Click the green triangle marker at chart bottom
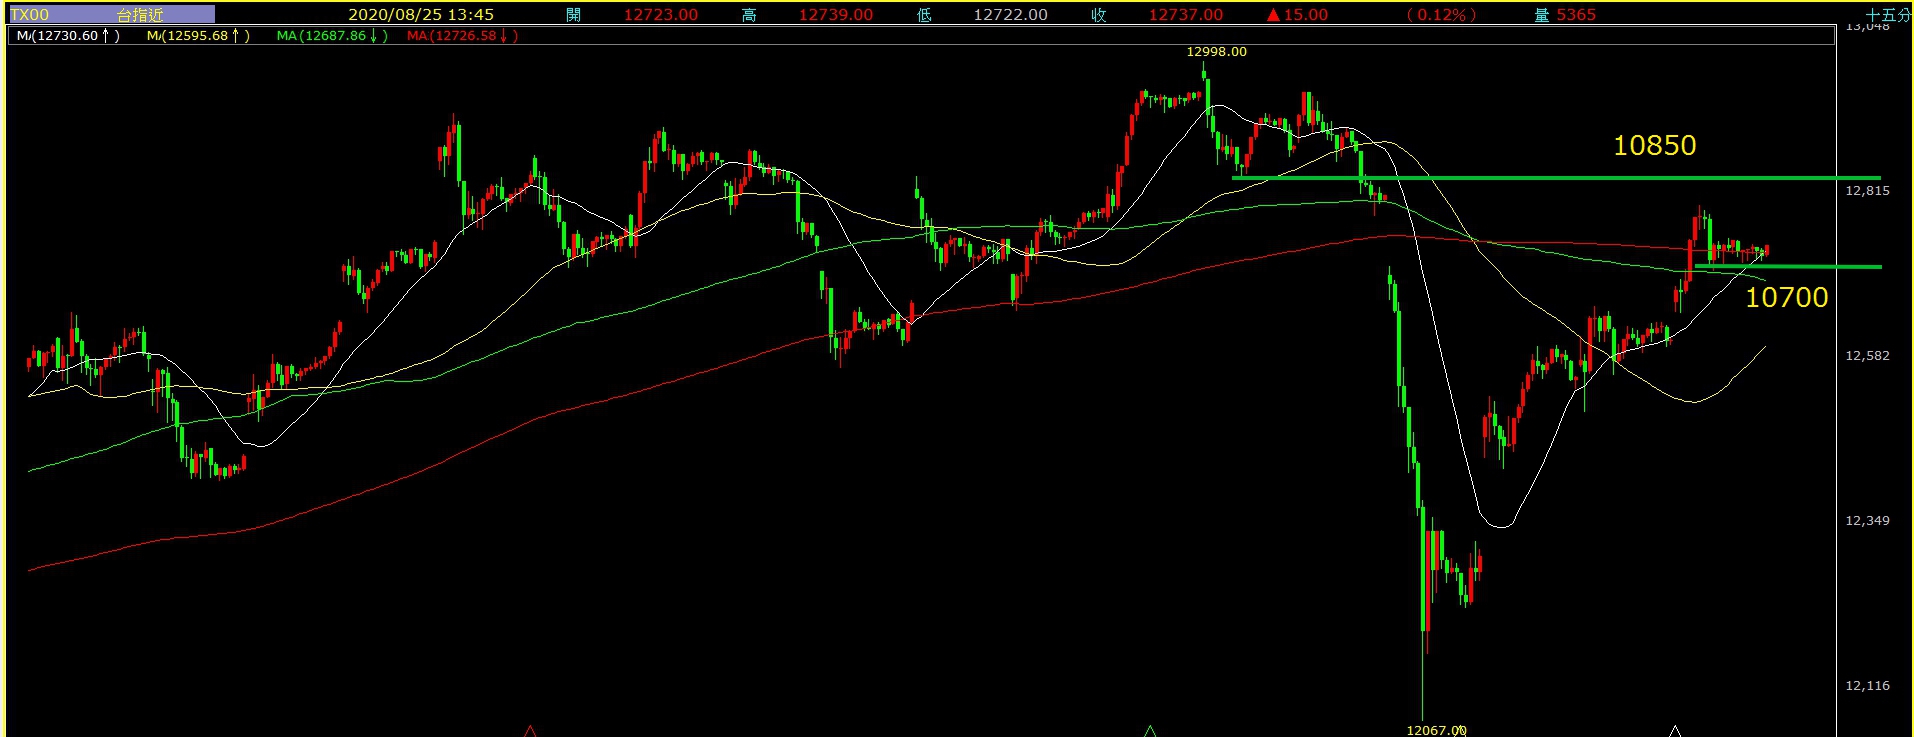1914x737 pixels. click(1150, 731)
